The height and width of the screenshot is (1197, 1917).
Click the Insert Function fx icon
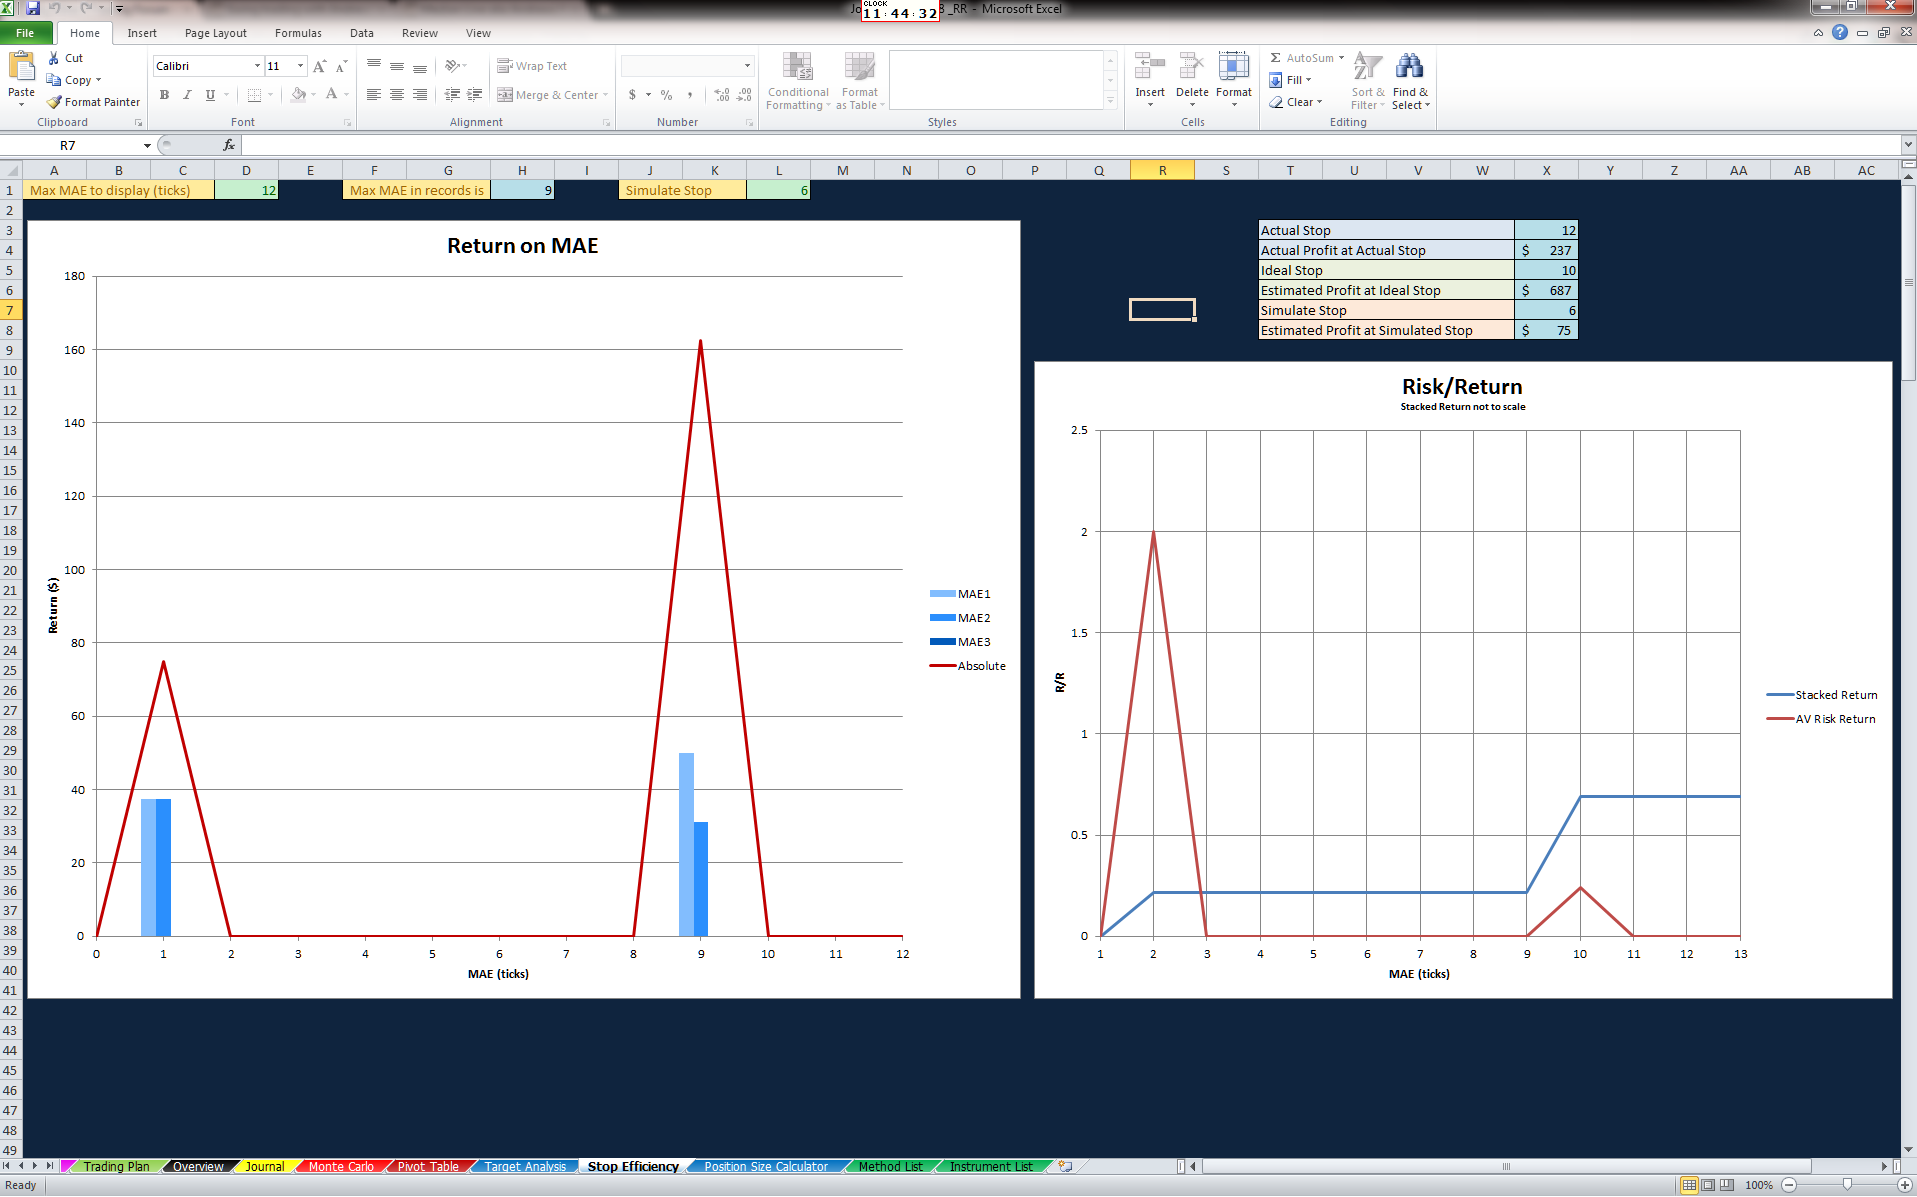coord(229,146)
